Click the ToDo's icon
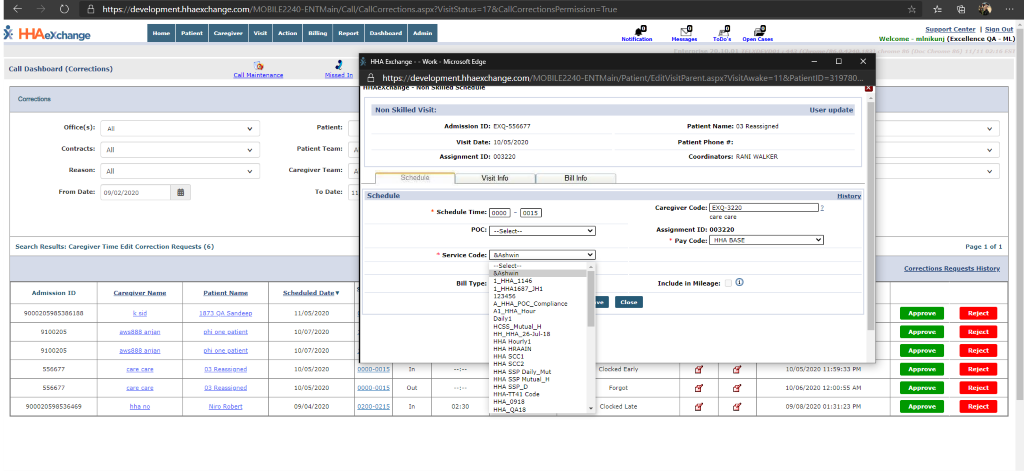Viewport: 1024px width, 472px height. coord(721,32)
